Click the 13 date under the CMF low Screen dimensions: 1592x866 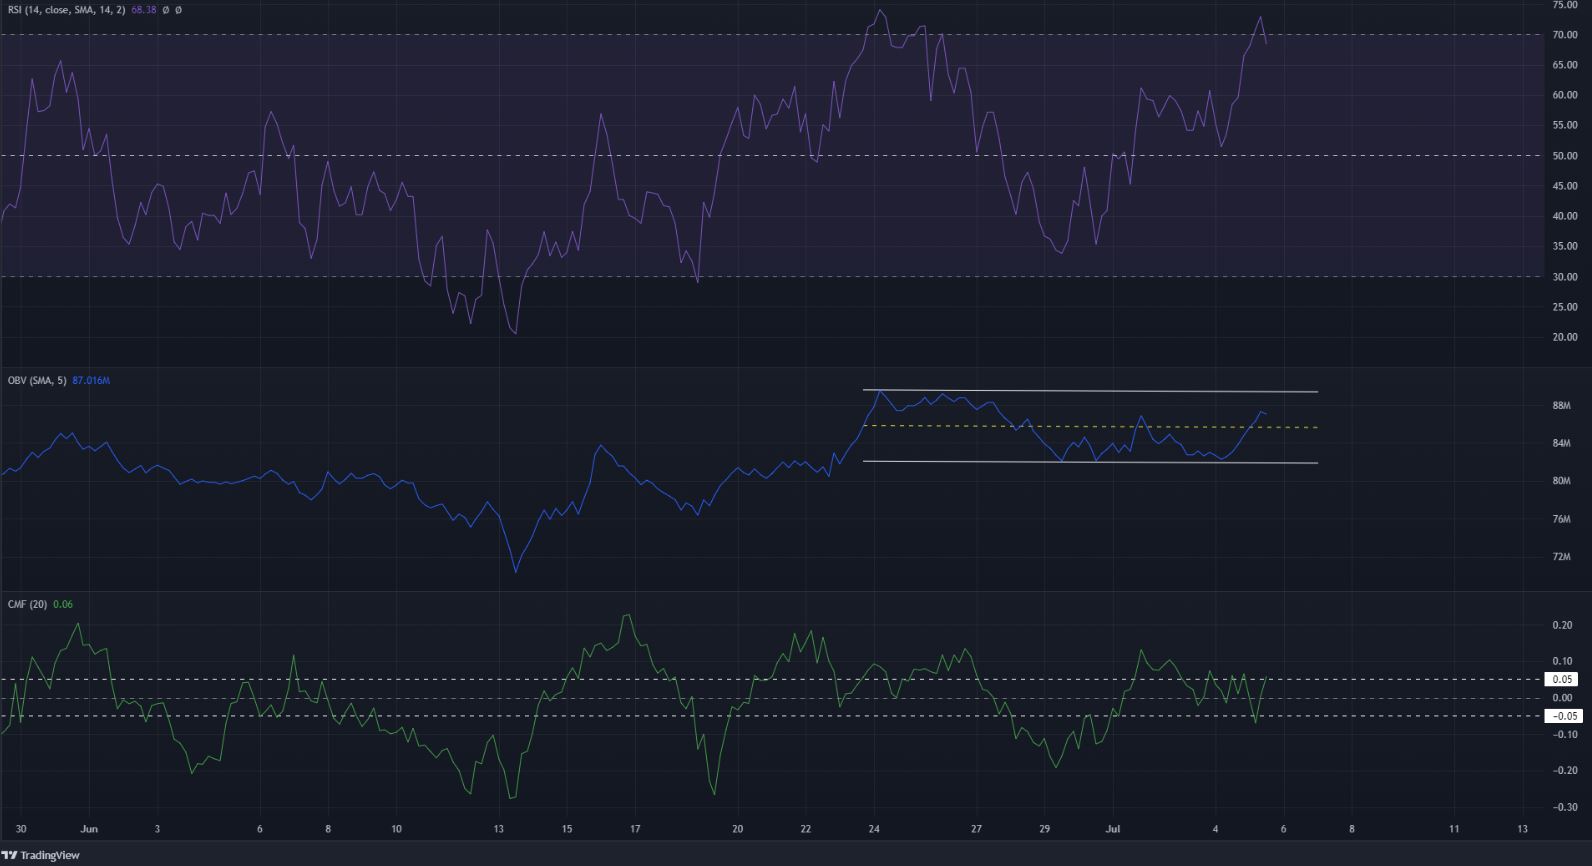(499, 829)
